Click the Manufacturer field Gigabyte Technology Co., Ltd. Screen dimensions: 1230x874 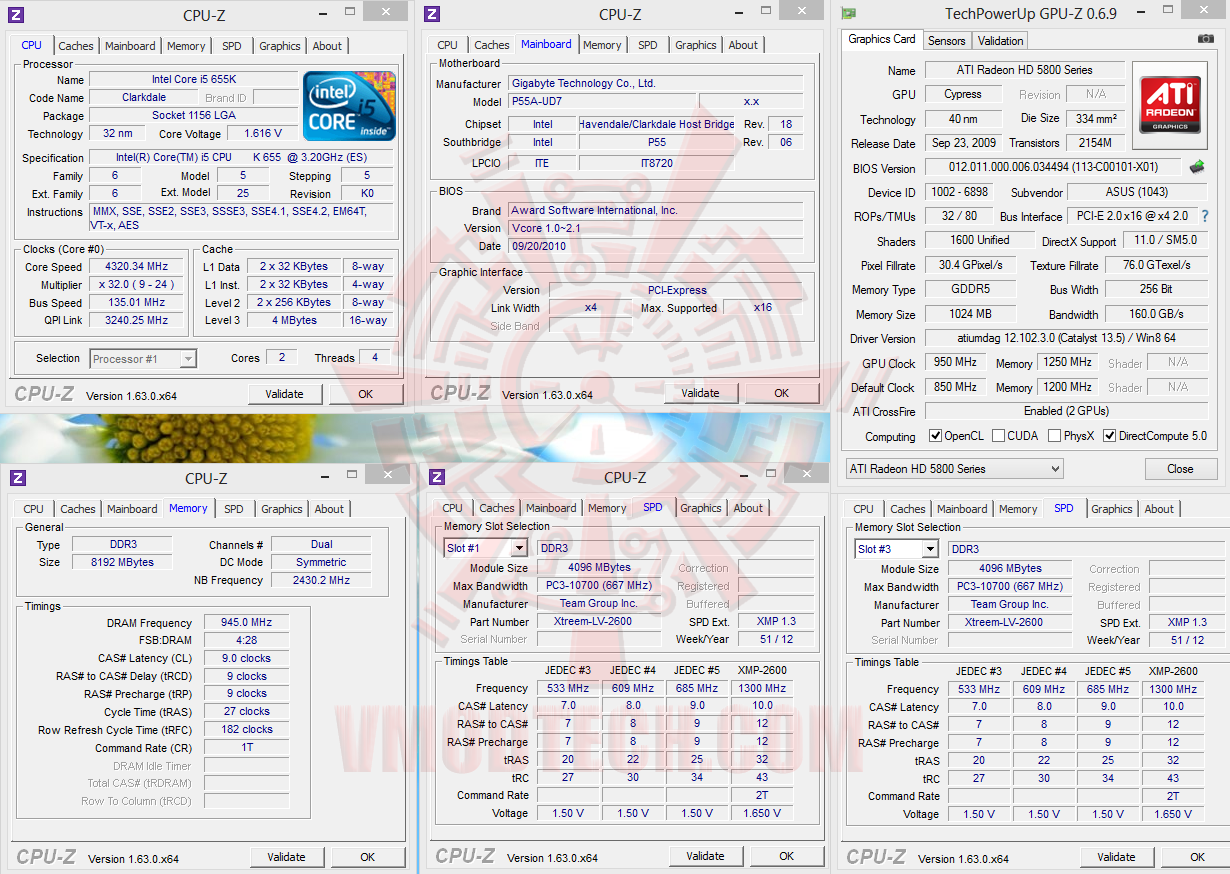pyautogui.click(x=655, y=84)
